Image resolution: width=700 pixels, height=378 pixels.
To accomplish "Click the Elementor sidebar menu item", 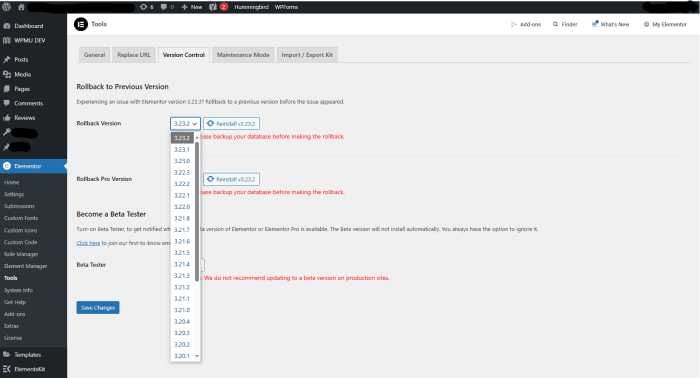I will [33, 166].
